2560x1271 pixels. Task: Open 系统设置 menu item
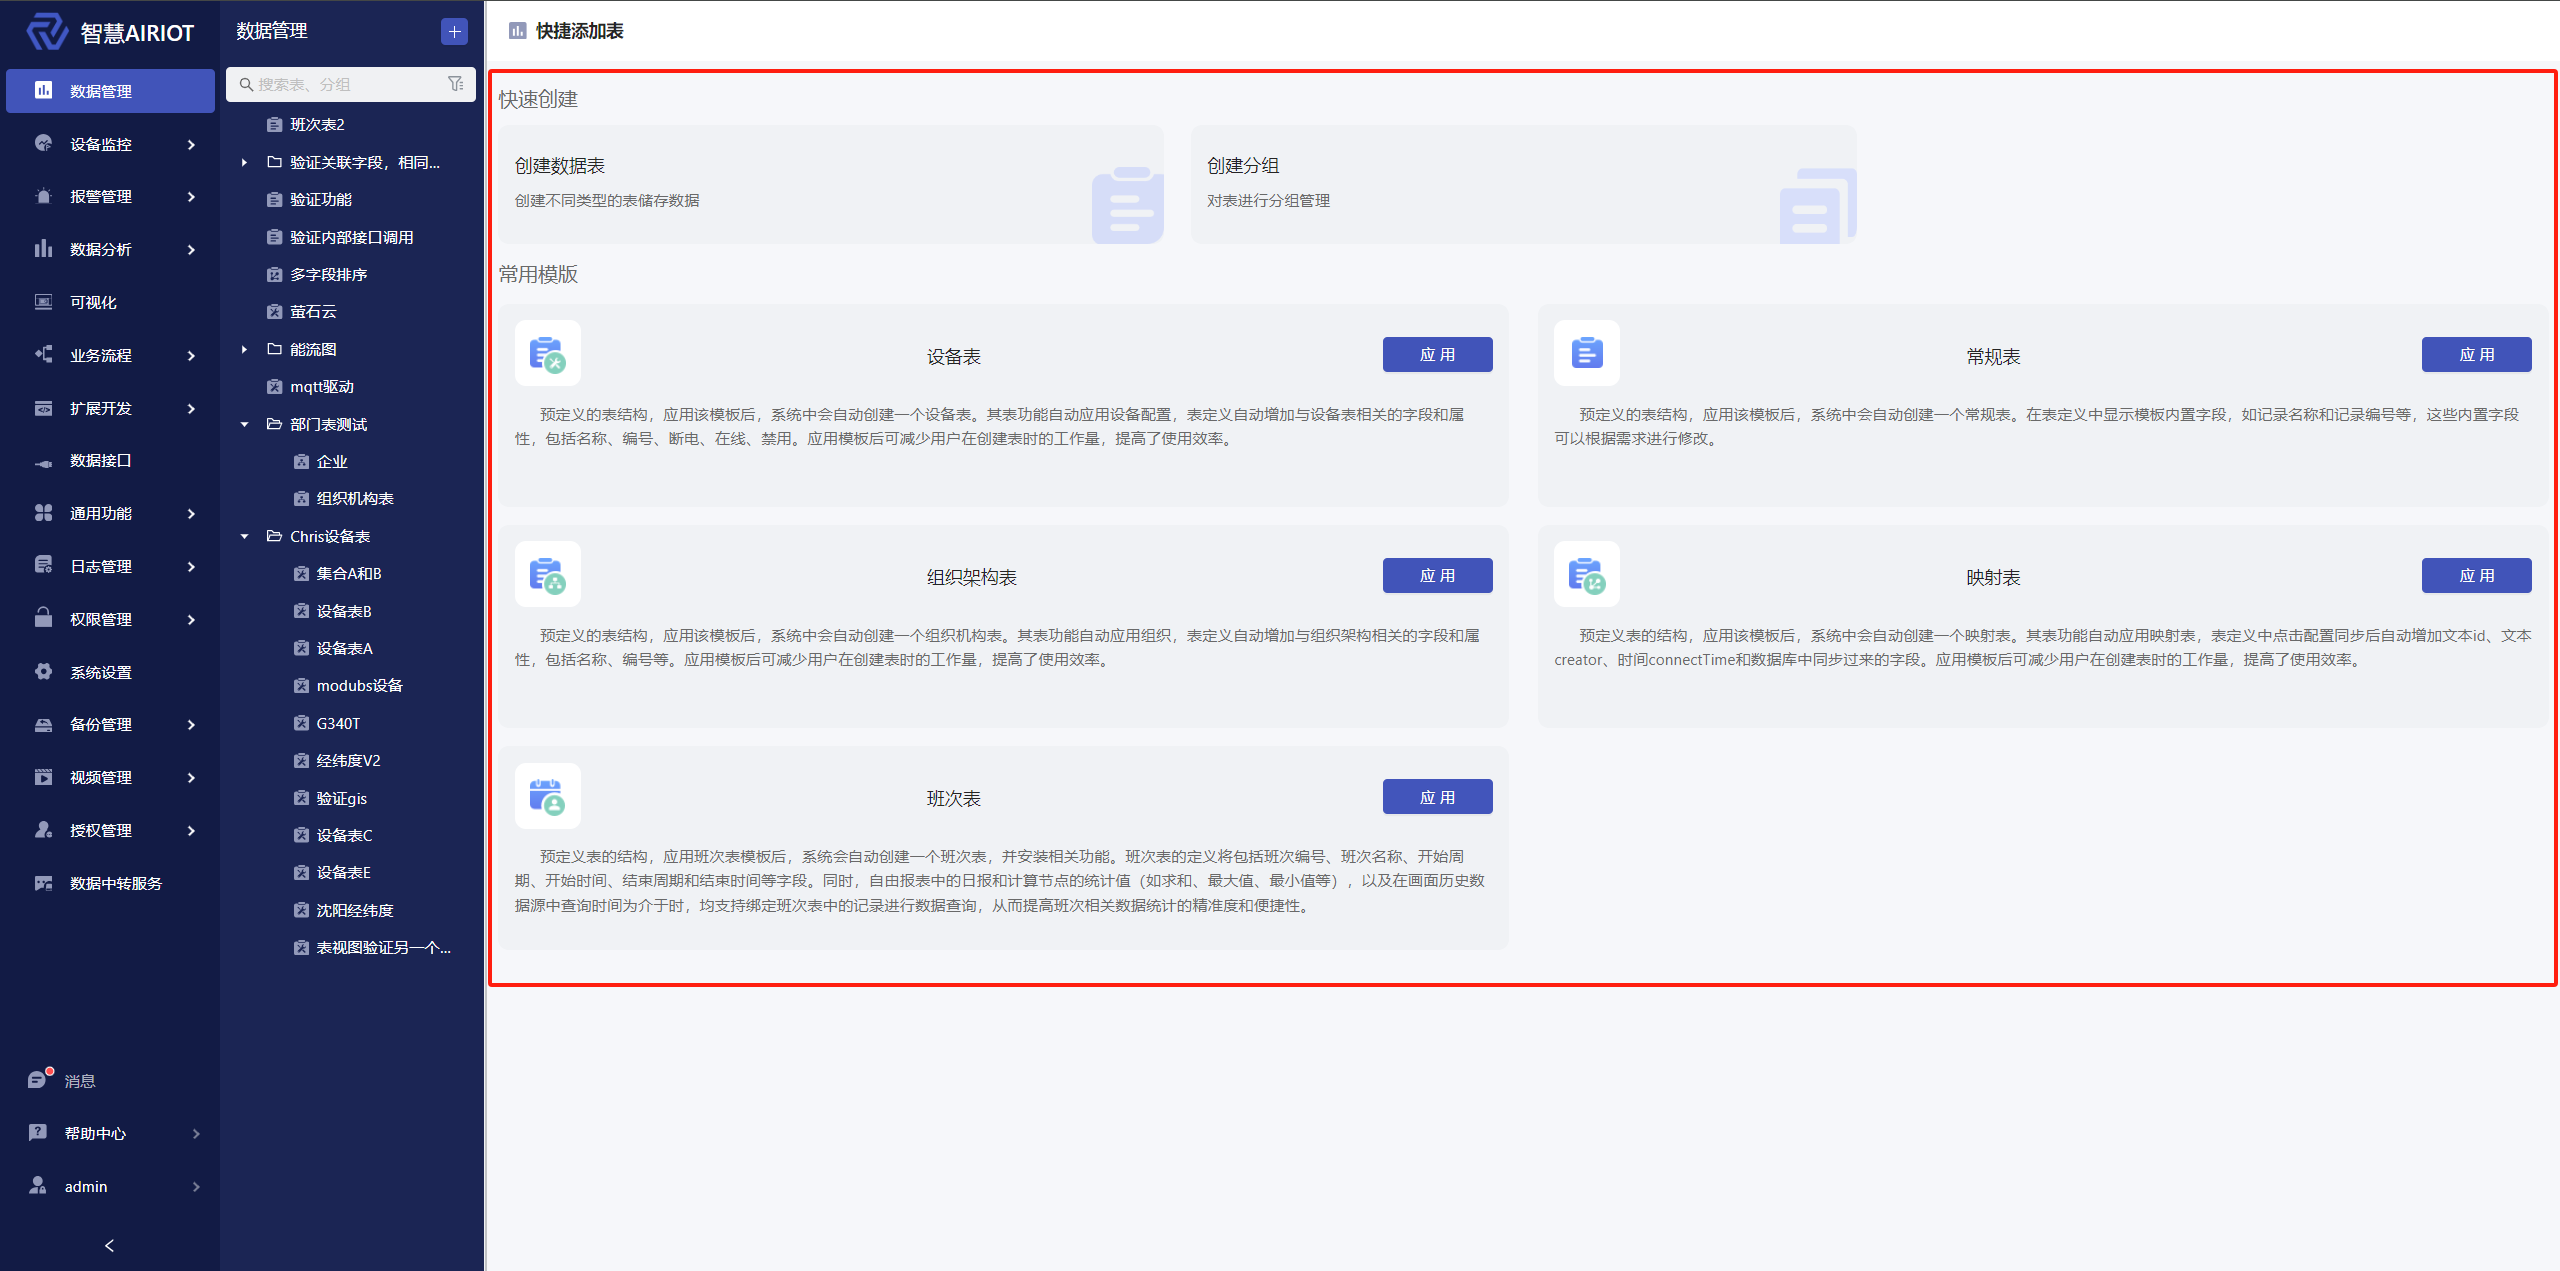point(110,672)
